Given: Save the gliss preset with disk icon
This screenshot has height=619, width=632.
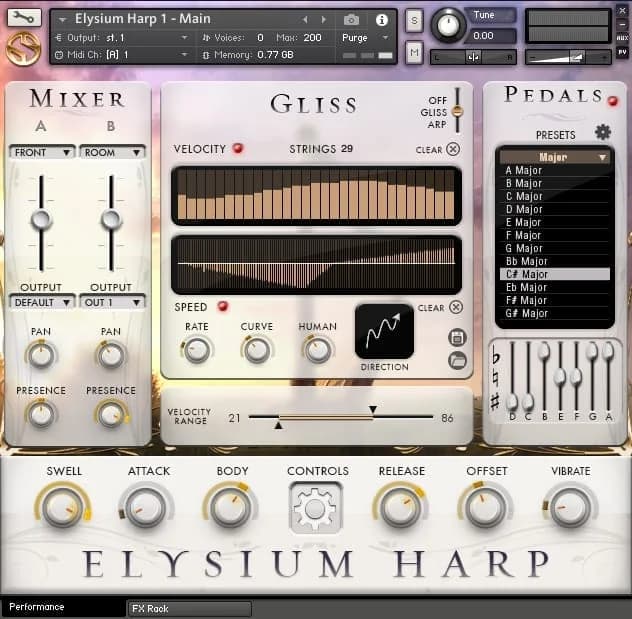Looking at the screenshot, I should pyautogui.click(x=457, y=338).
